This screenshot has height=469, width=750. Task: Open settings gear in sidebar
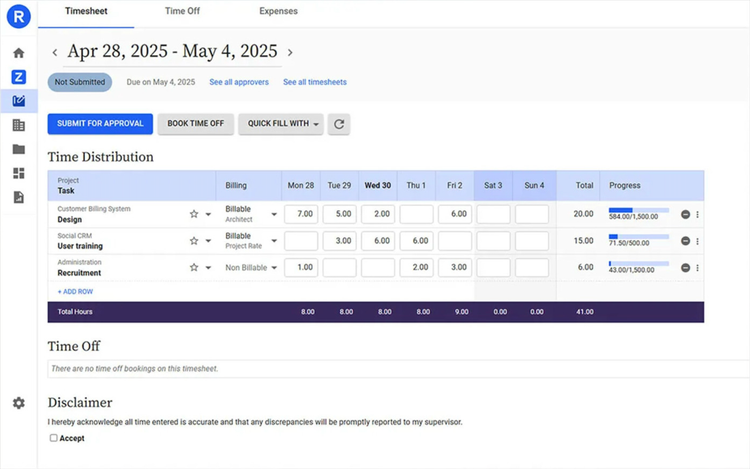(18, 403)
